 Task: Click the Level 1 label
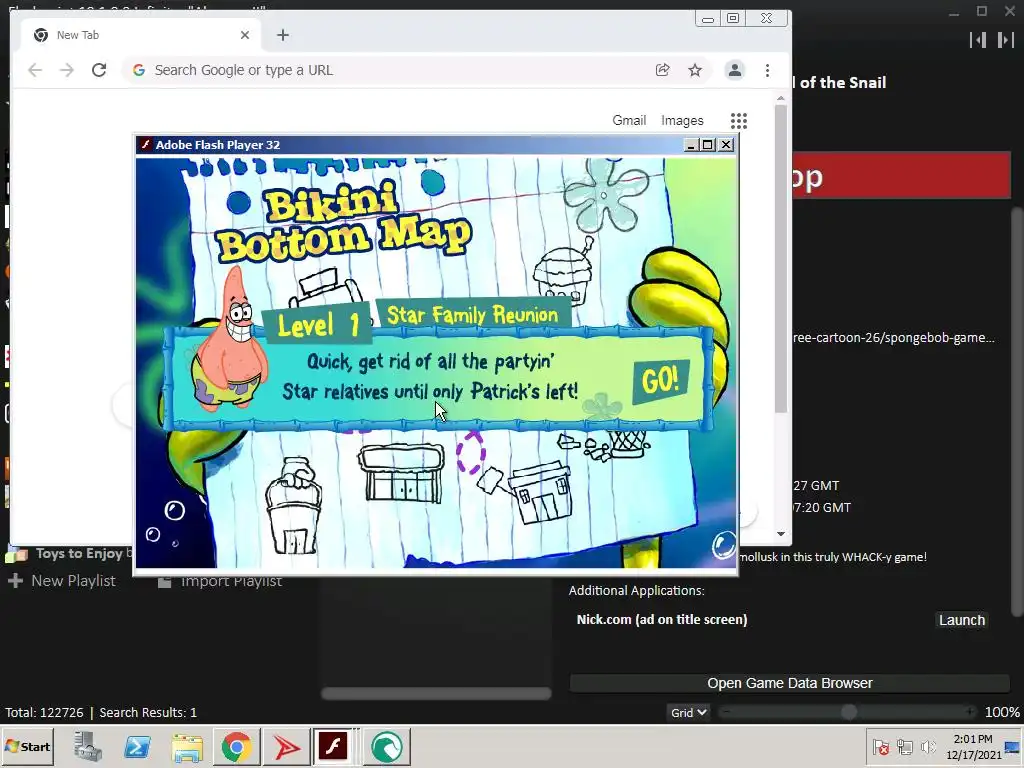tap(318, 324)
